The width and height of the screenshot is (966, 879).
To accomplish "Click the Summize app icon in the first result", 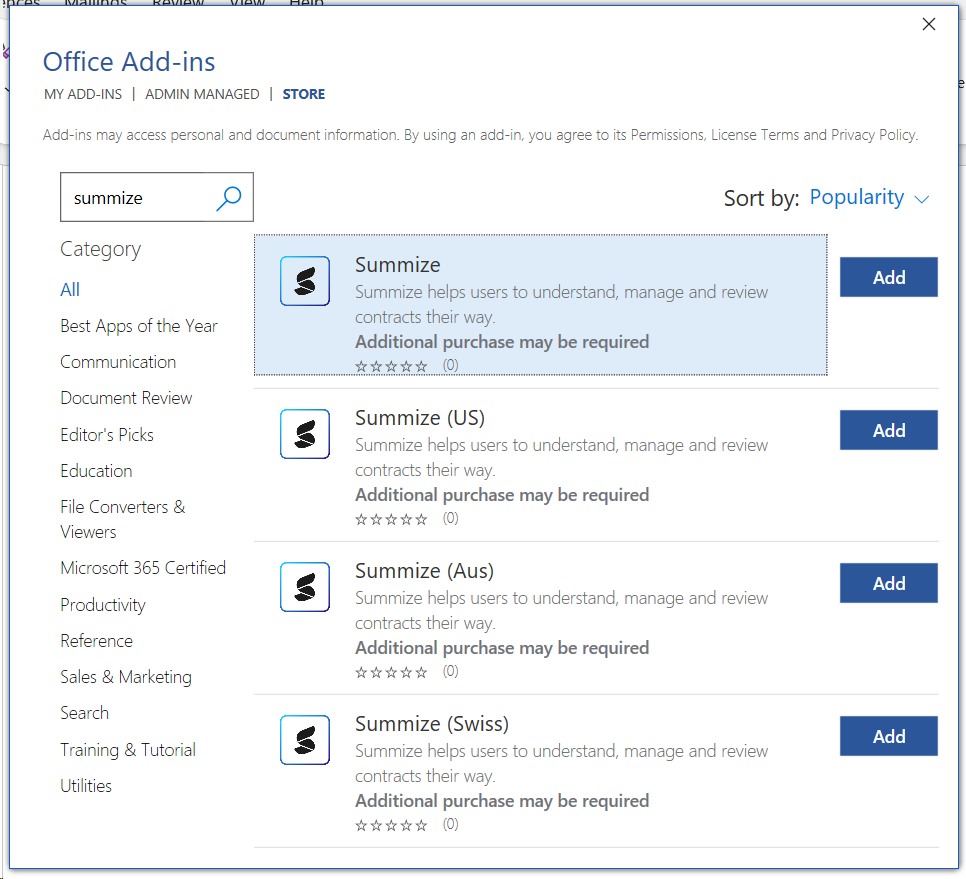I will coord(304,281).
